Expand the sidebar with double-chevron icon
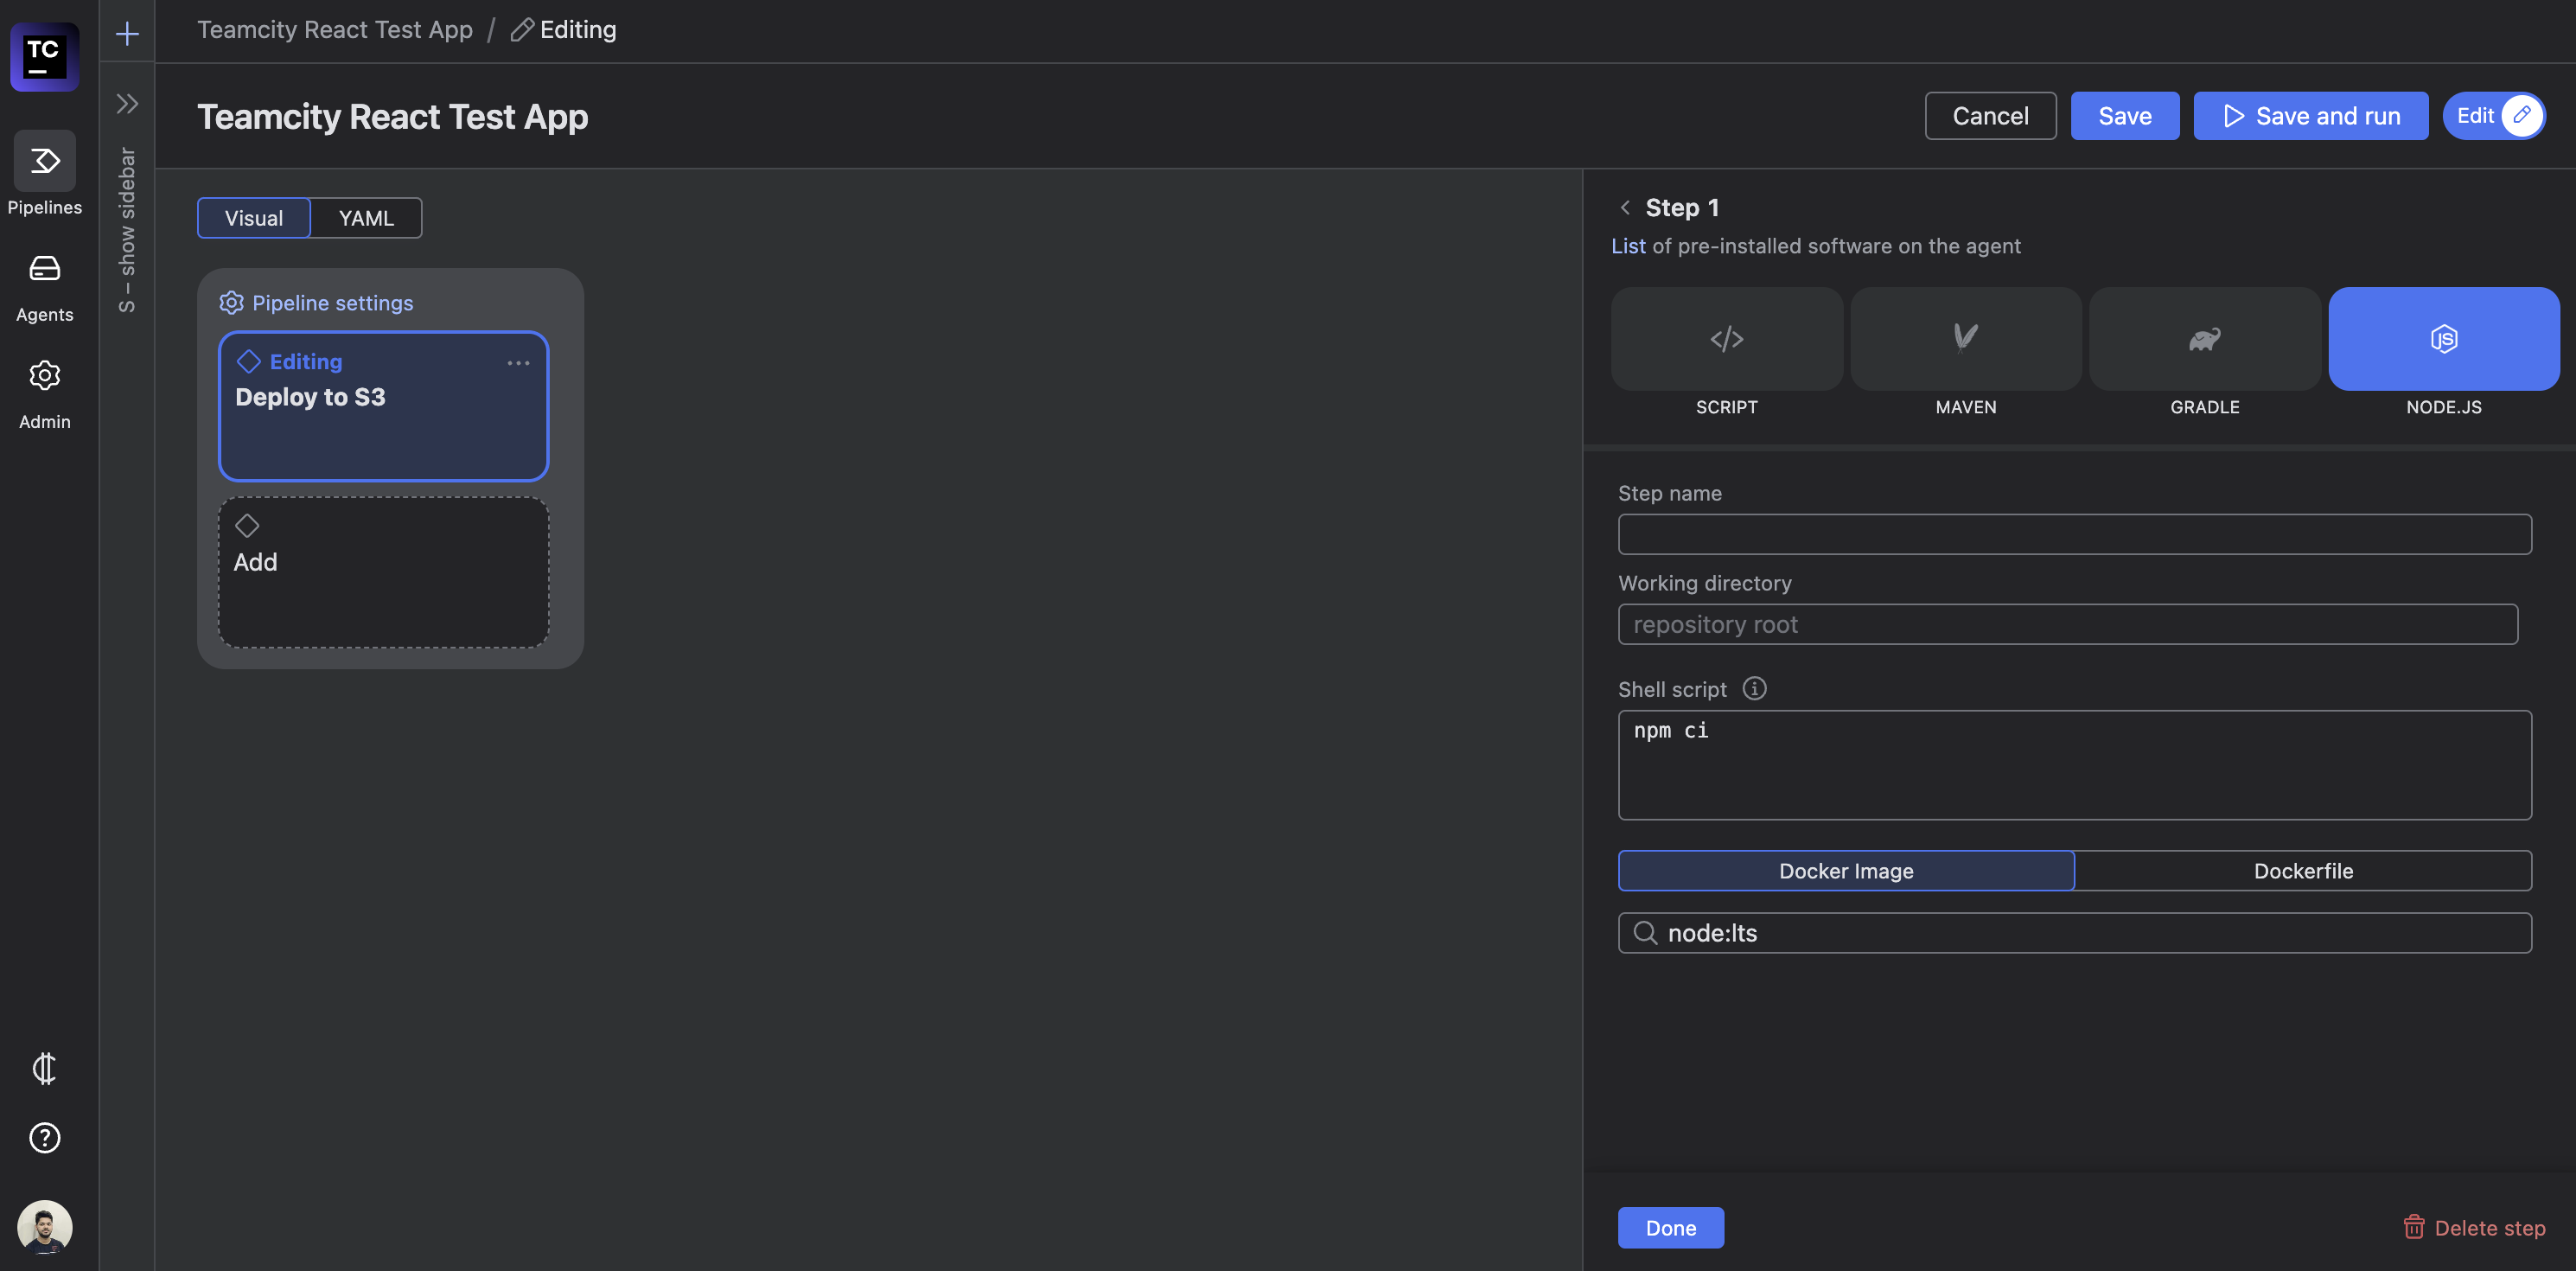The width and height of the screenshot is (2576, 1271). point(127,103)
